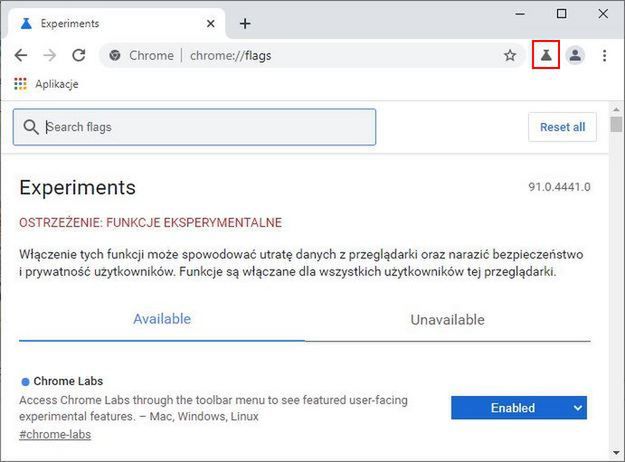Click the Forward navigation arrow
The width and height of the screenshot is (625, 462).
[49, 55]
